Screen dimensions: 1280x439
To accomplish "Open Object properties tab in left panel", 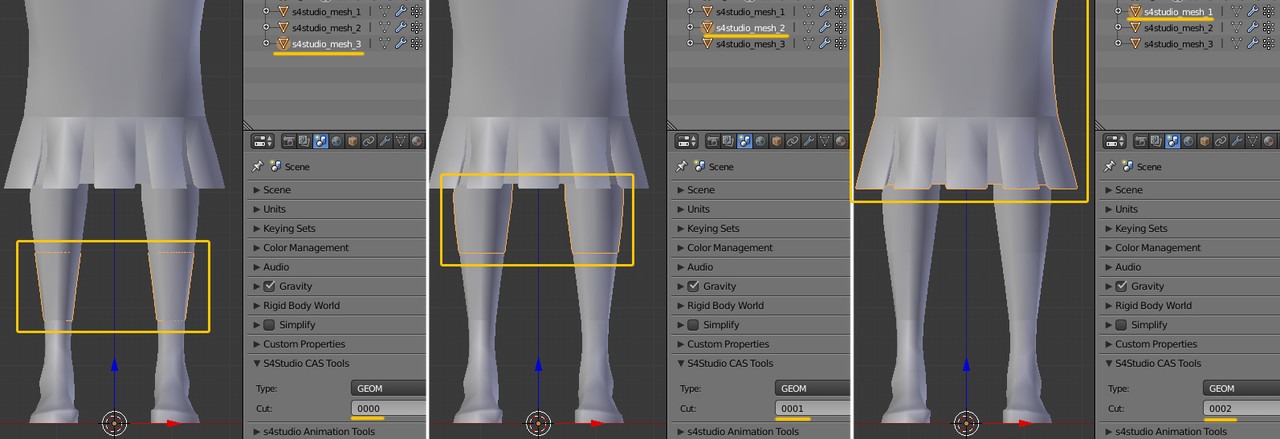I will pos(353,141).
